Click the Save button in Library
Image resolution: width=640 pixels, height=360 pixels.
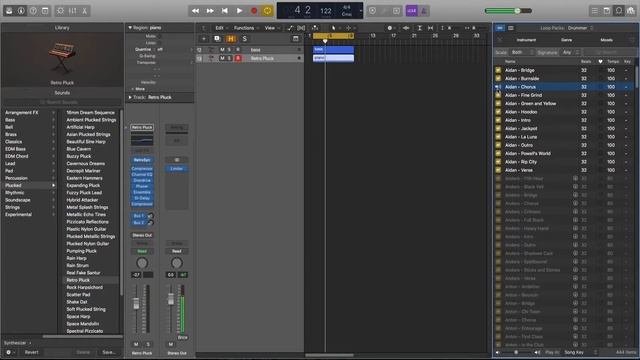(x=109, y=352)
